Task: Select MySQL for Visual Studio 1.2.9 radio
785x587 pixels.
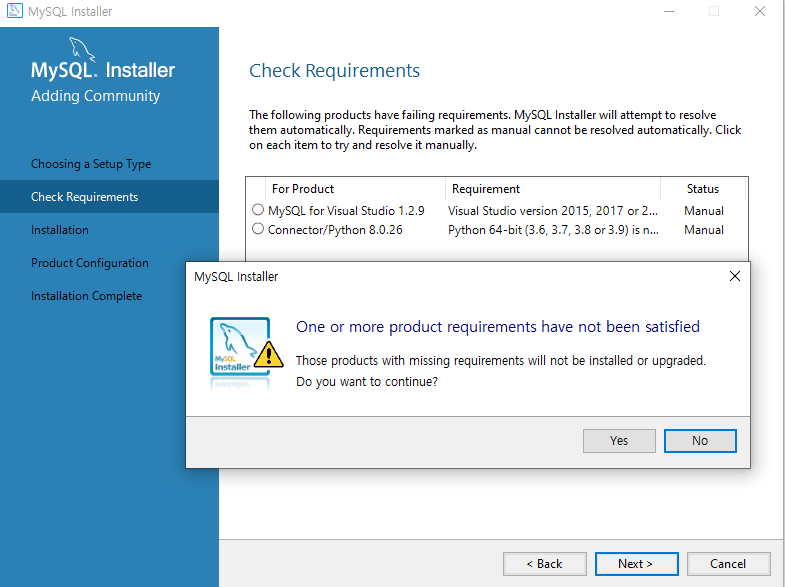Action: click(x=258, y=210)
